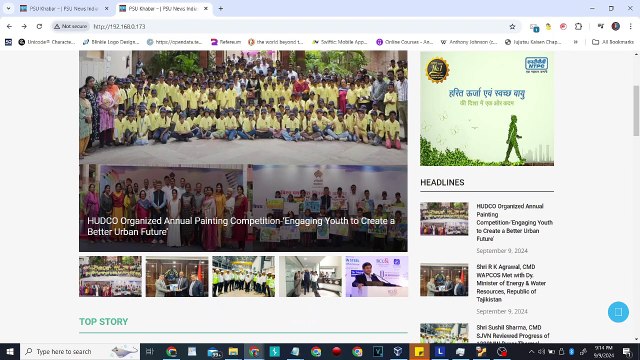Screen dimensions: 640x360
Task: Open the clock showing 9/9/2024
Action: (604, 351)
